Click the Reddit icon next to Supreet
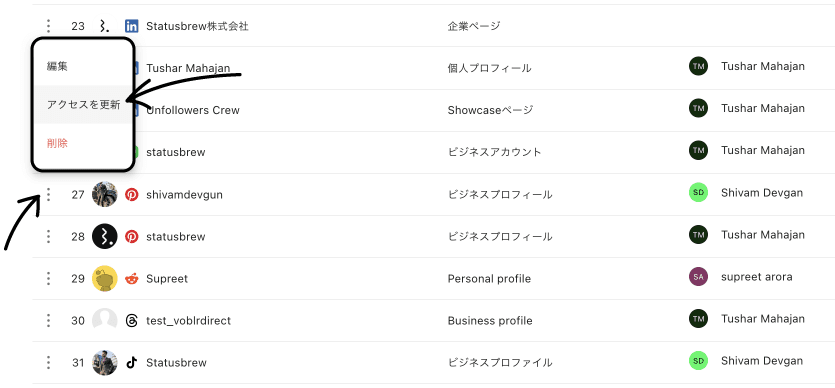 [x=132, y=278]
